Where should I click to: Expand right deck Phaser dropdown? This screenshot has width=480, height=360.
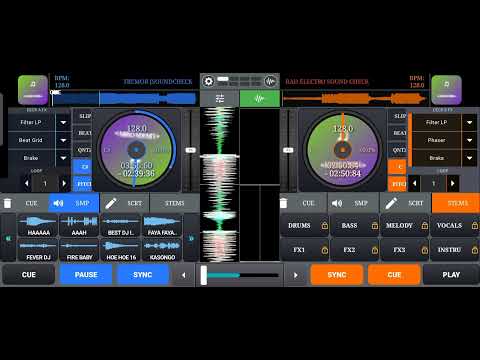coord(469,140)
